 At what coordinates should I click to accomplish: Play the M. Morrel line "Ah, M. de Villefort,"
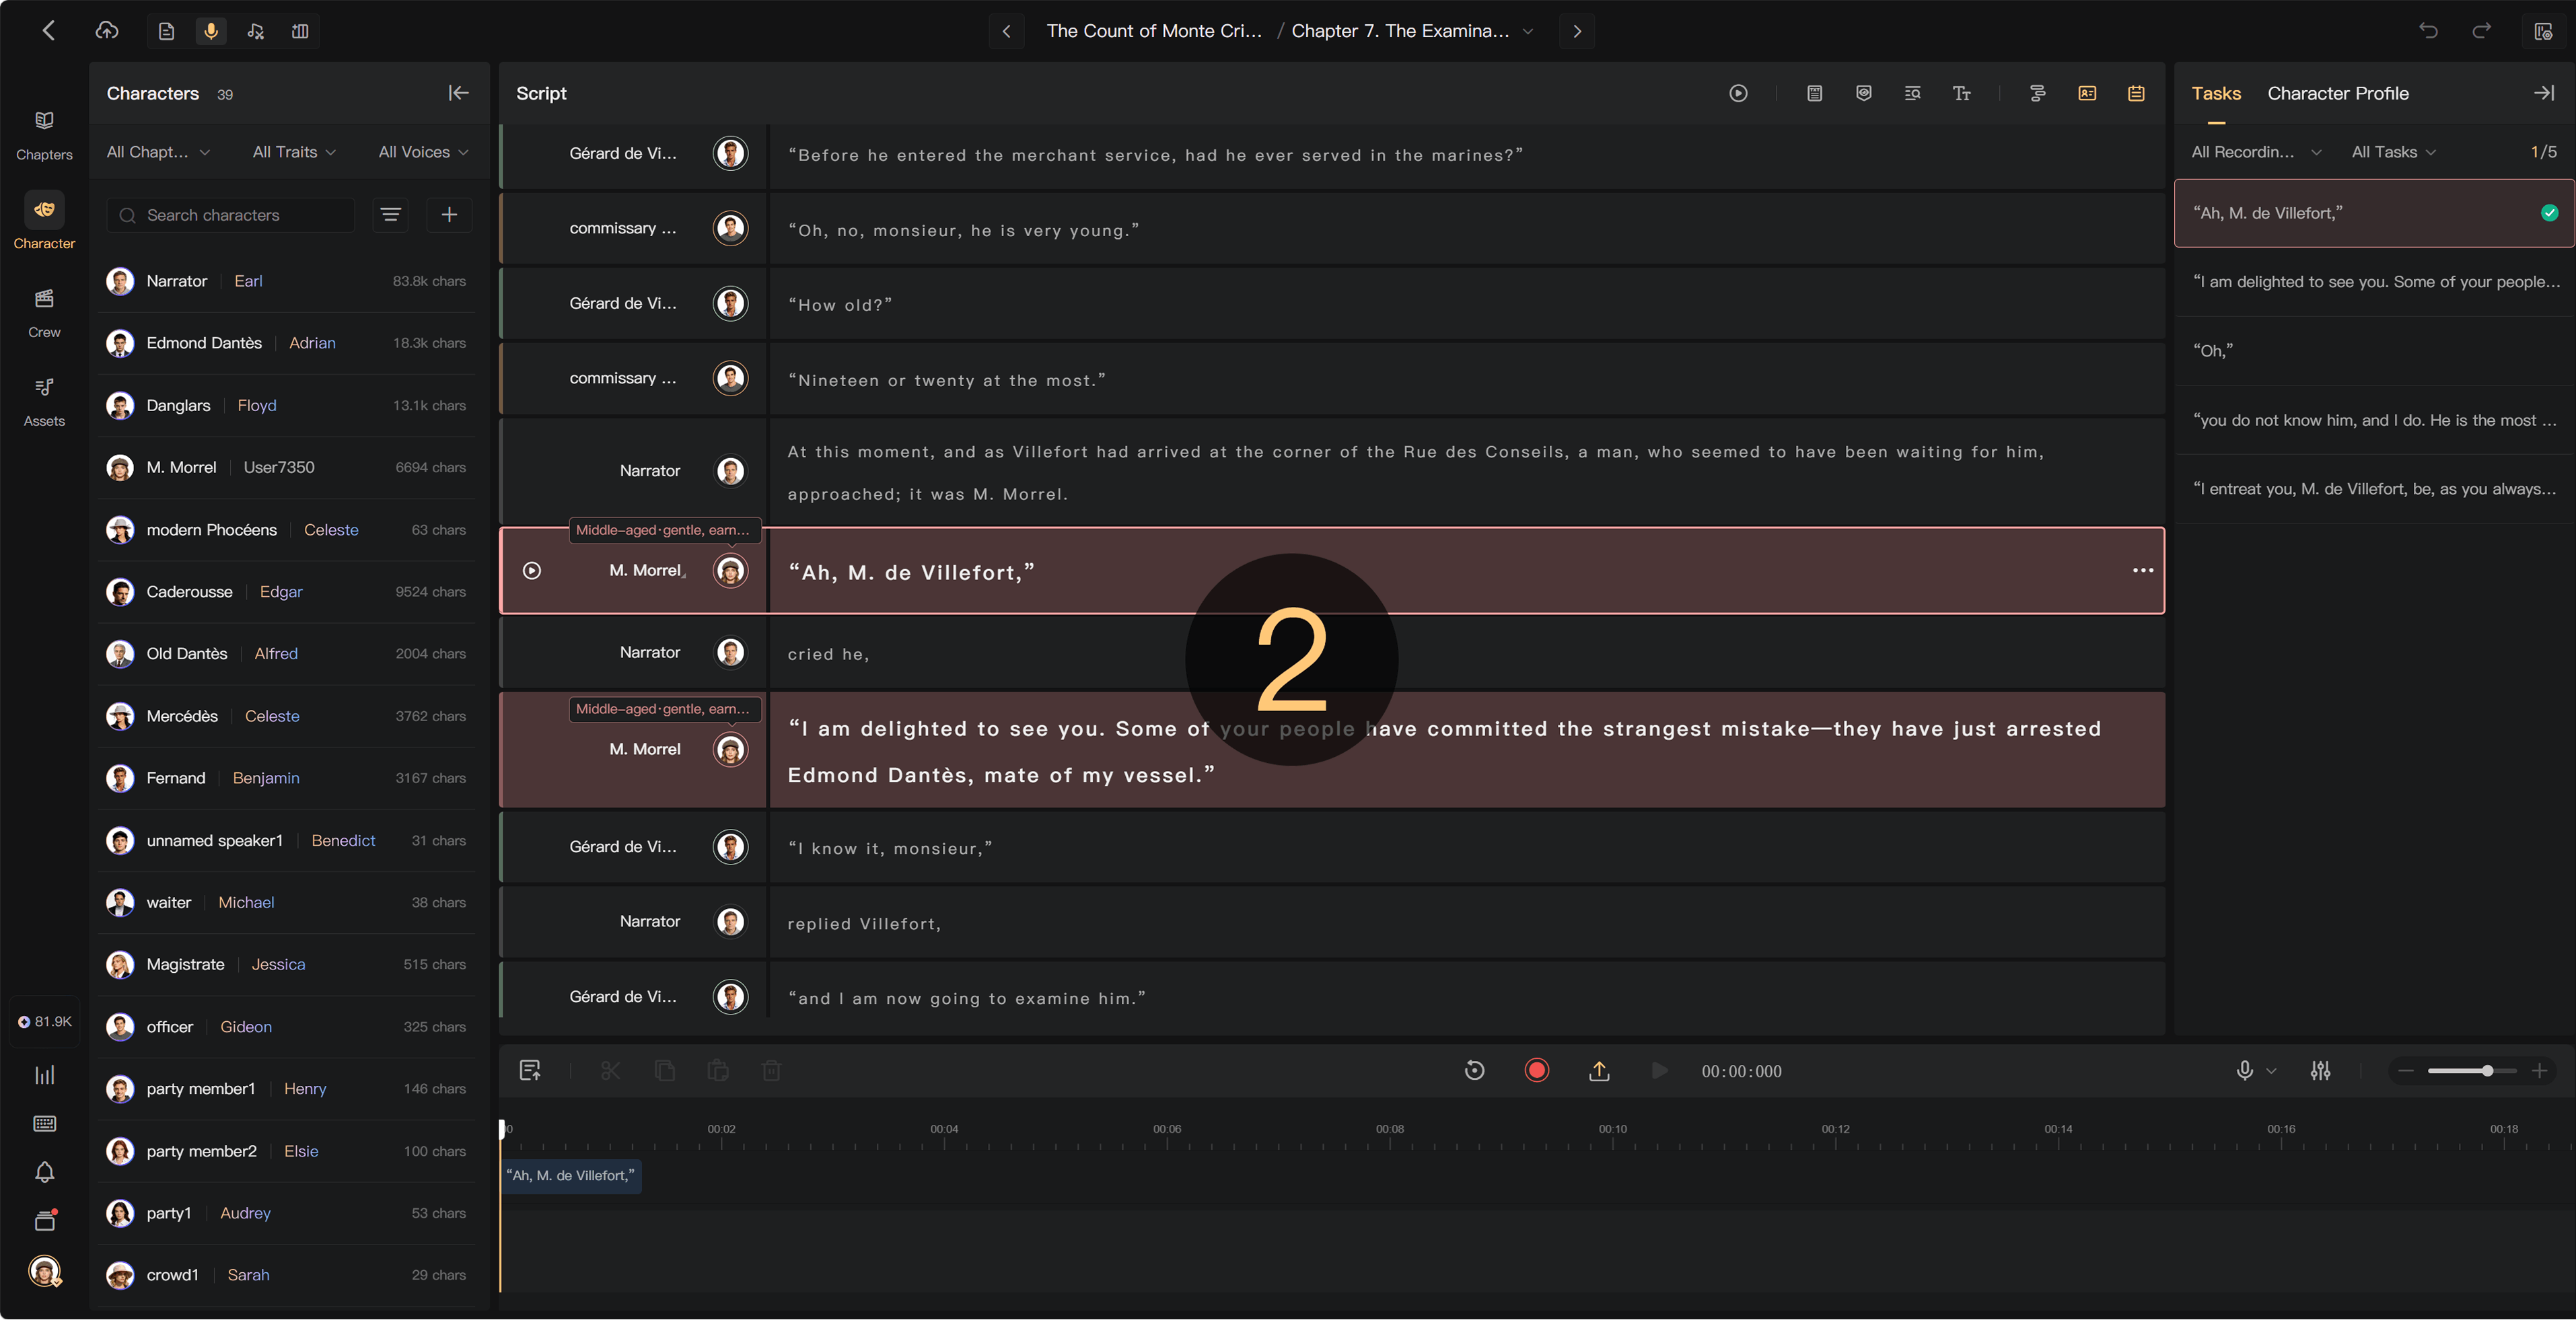(x=532, y=570)
